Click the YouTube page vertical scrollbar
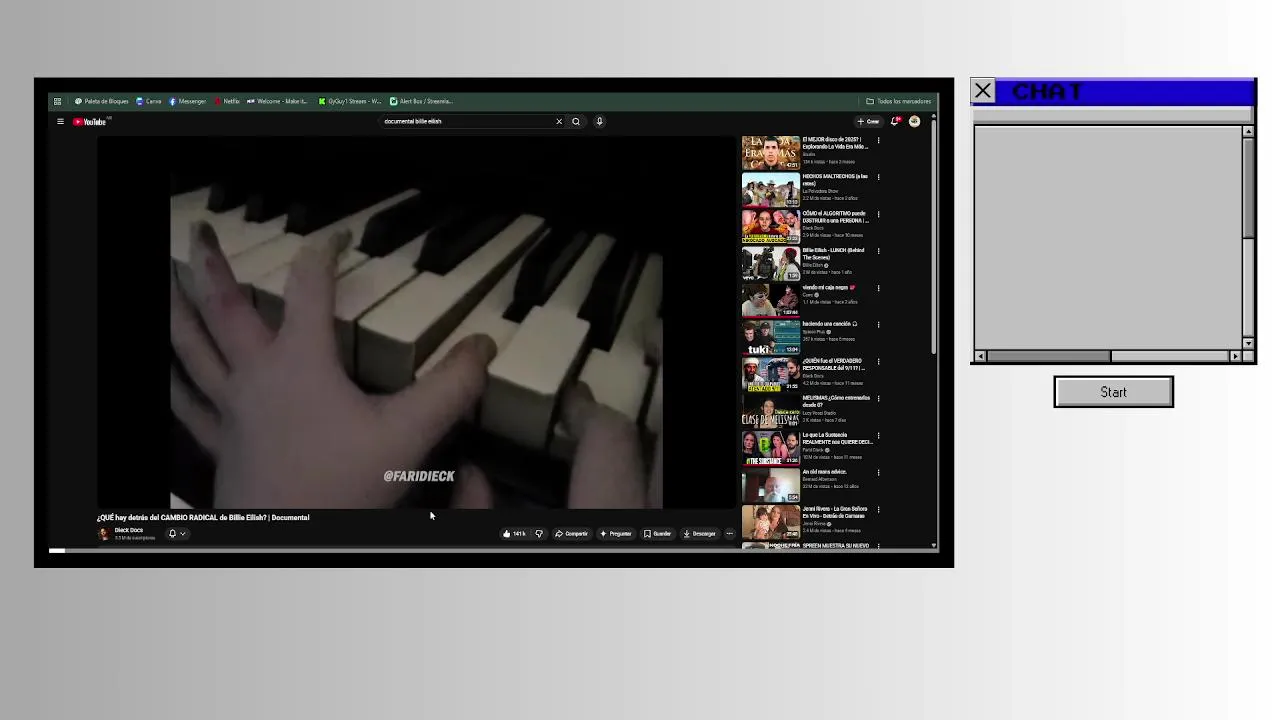This screenshot has height=720, width=1280. coord(934,237)
